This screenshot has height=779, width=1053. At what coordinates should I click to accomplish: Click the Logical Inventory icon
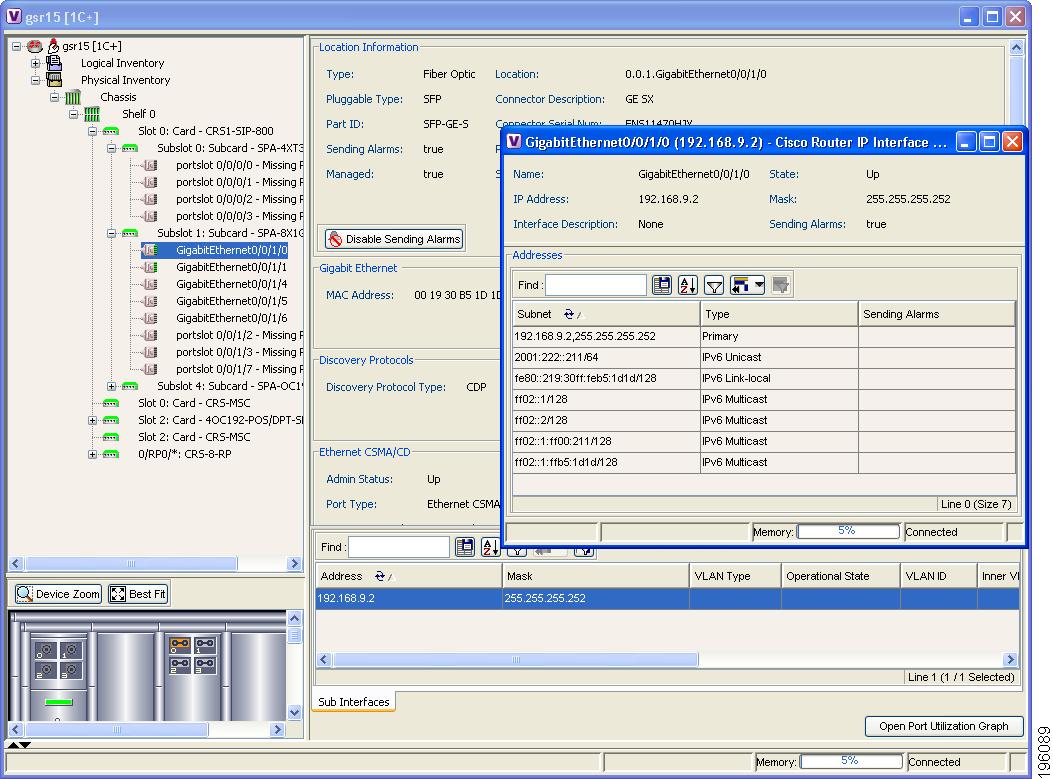(54, 63)
